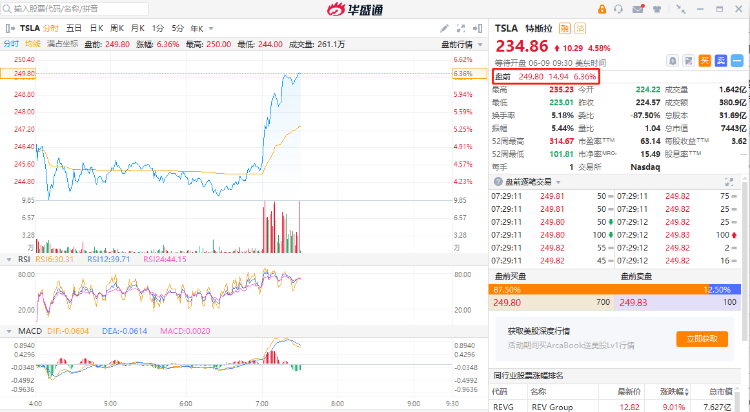750x412 pixels.
Task: Switch to the 五日 chart tab
Action: [74, 28]
